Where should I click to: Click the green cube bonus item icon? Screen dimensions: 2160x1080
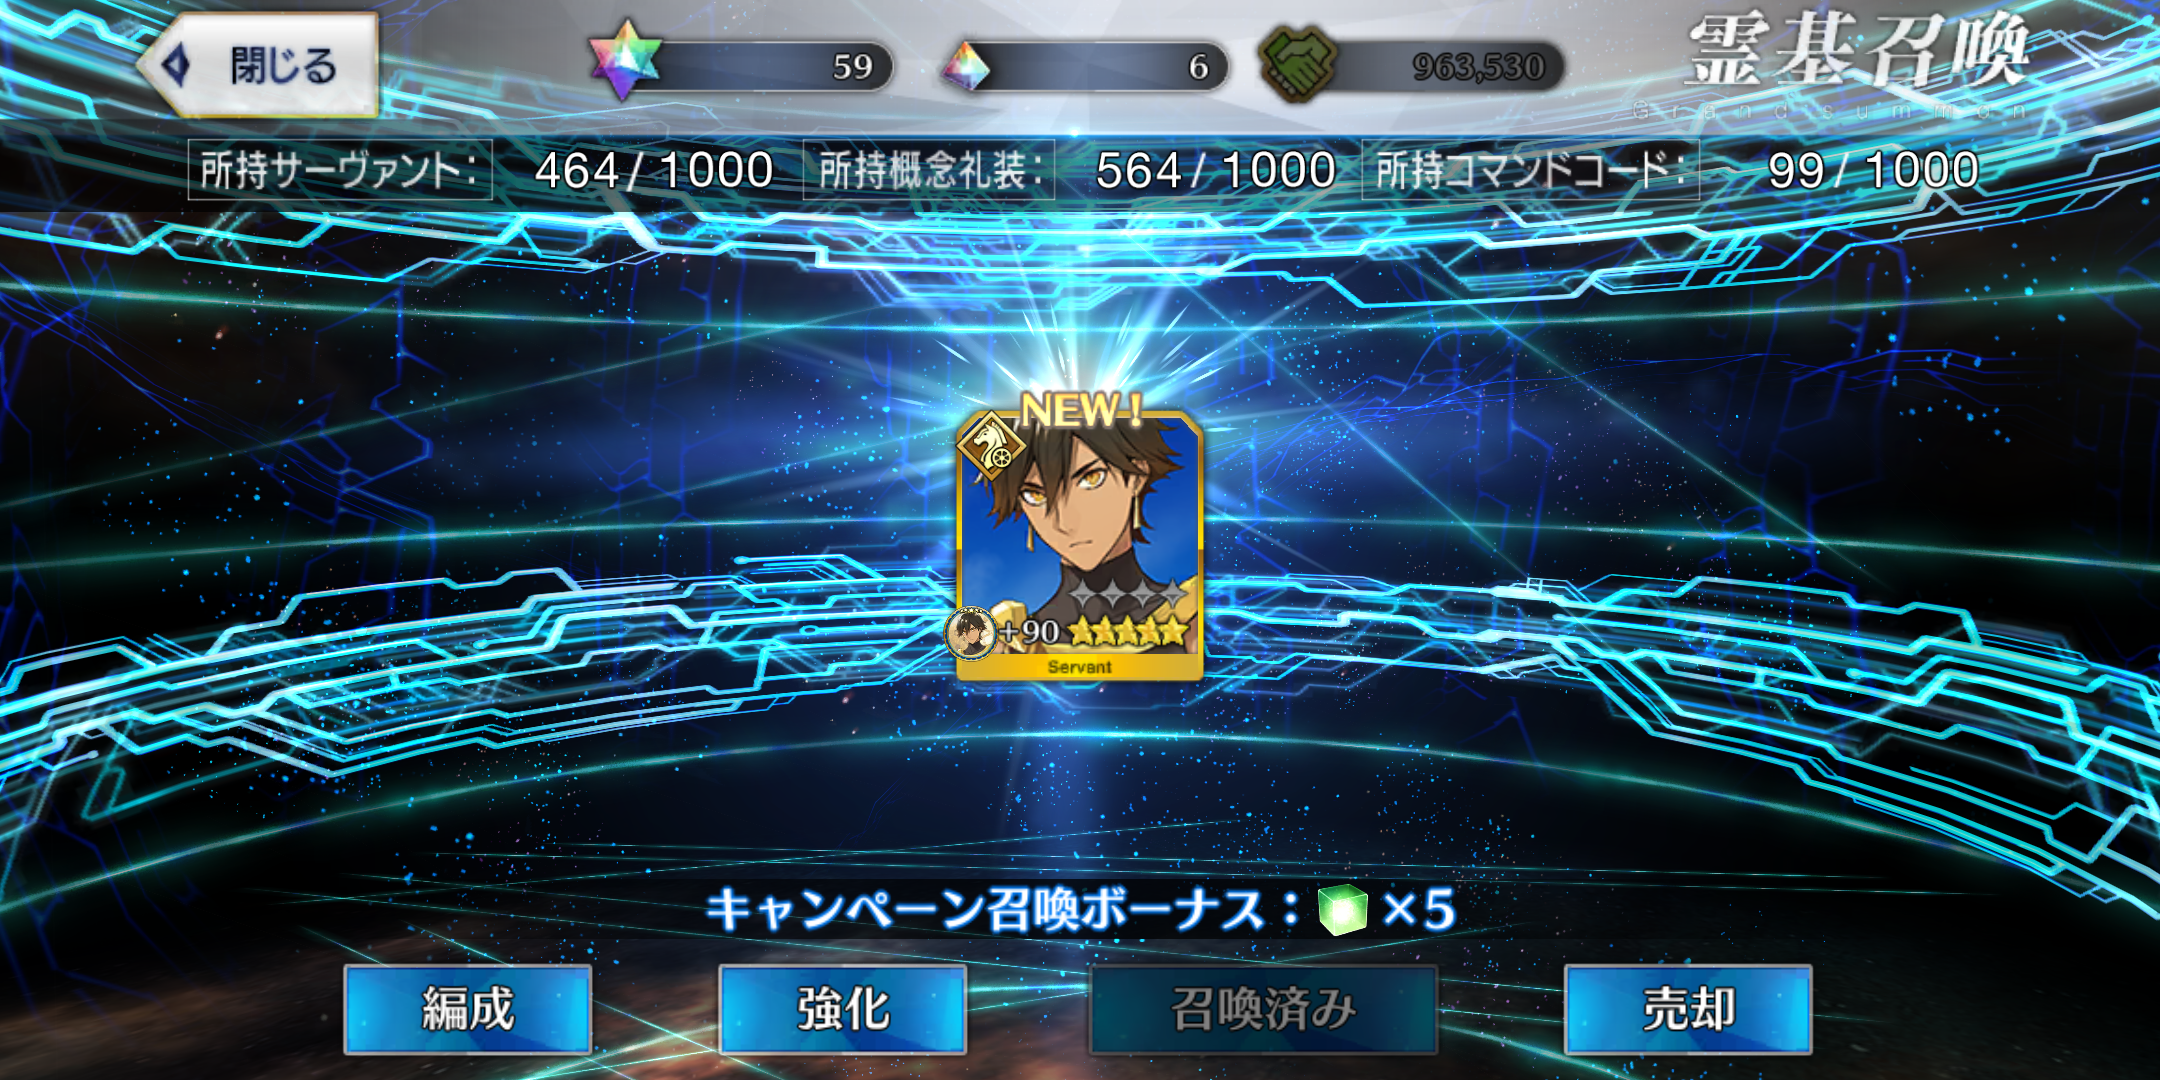(x=1342, y=909)
